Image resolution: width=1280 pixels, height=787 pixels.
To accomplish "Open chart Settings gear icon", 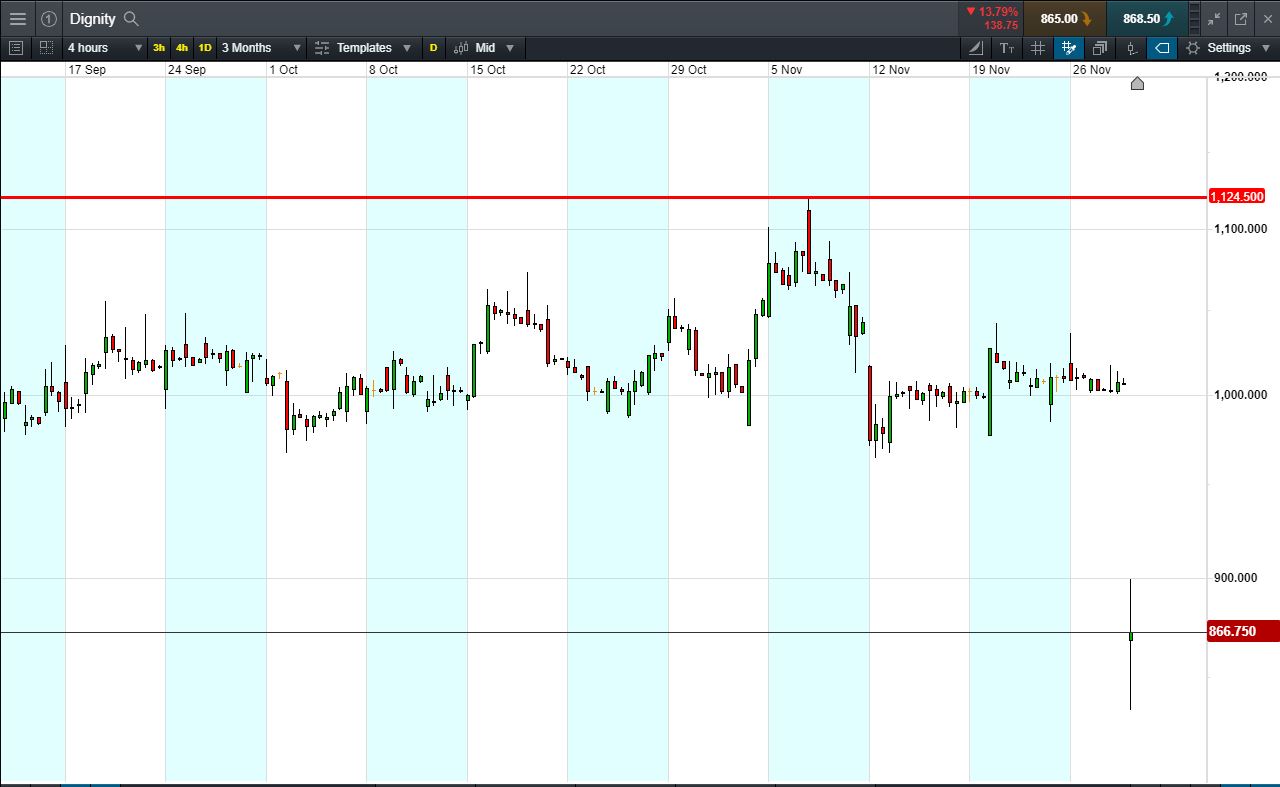I will point(1193,48).
